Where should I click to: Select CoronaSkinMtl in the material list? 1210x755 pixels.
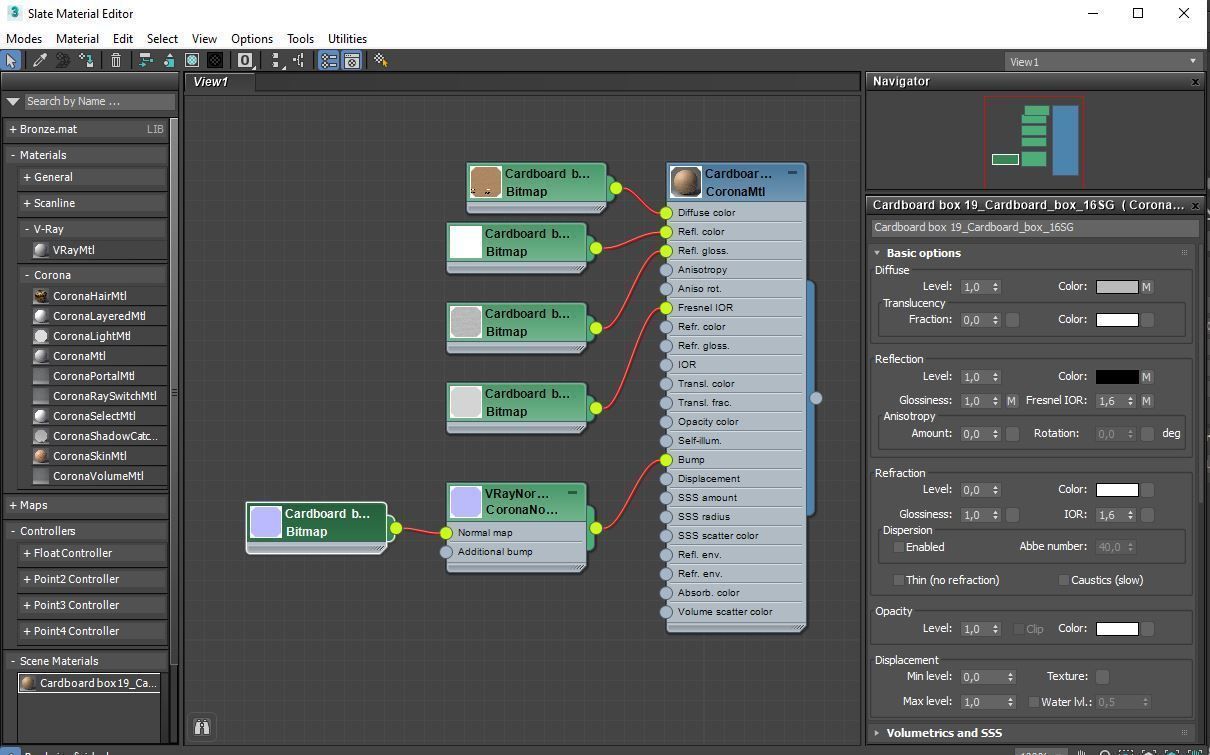coord(90,456)
